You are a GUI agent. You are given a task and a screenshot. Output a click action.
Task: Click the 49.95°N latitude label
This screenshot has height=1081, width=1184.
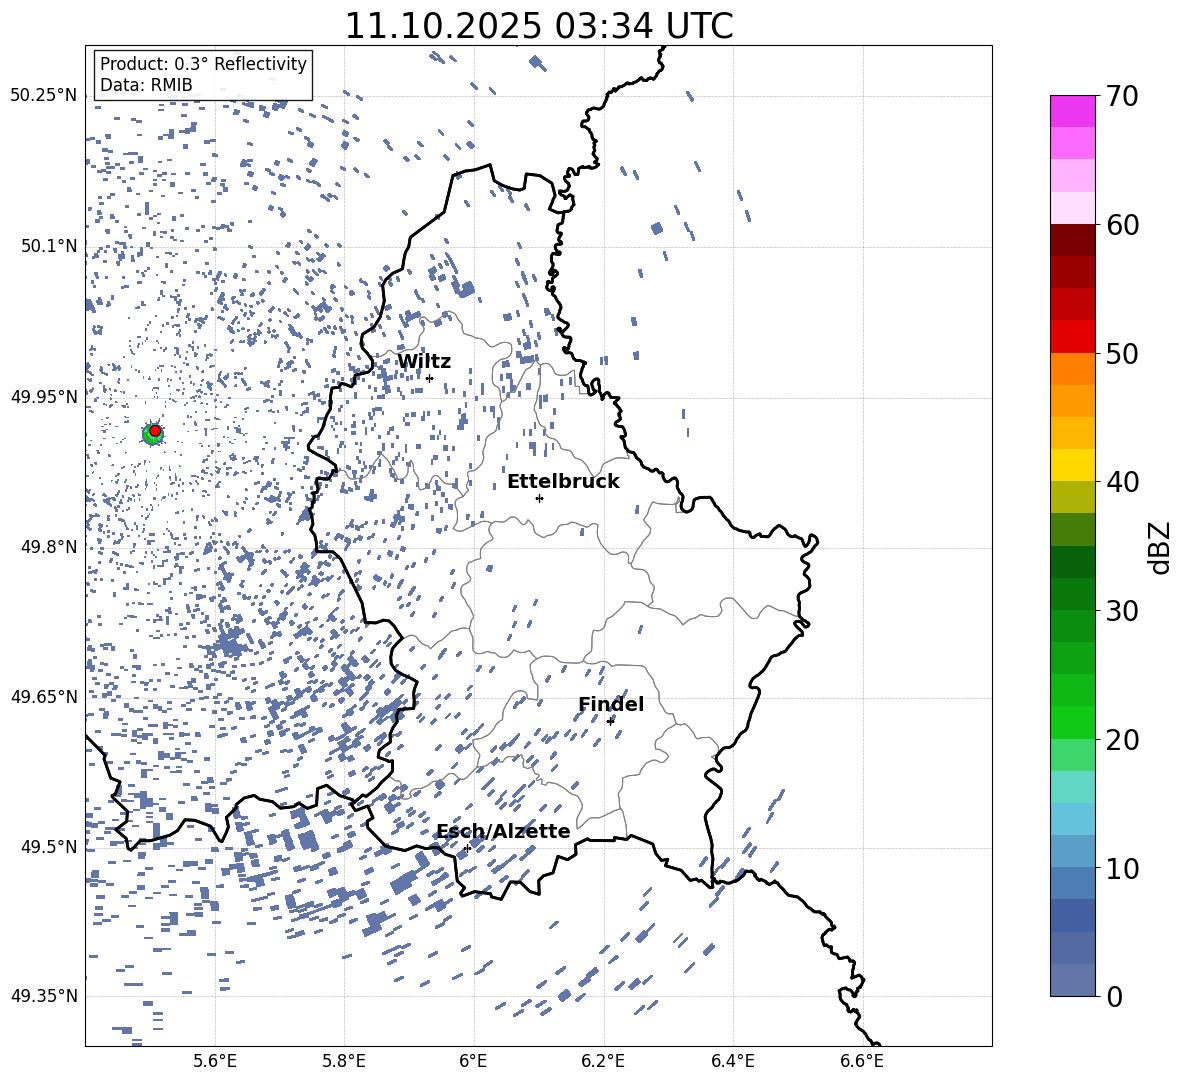pos(44,397)
